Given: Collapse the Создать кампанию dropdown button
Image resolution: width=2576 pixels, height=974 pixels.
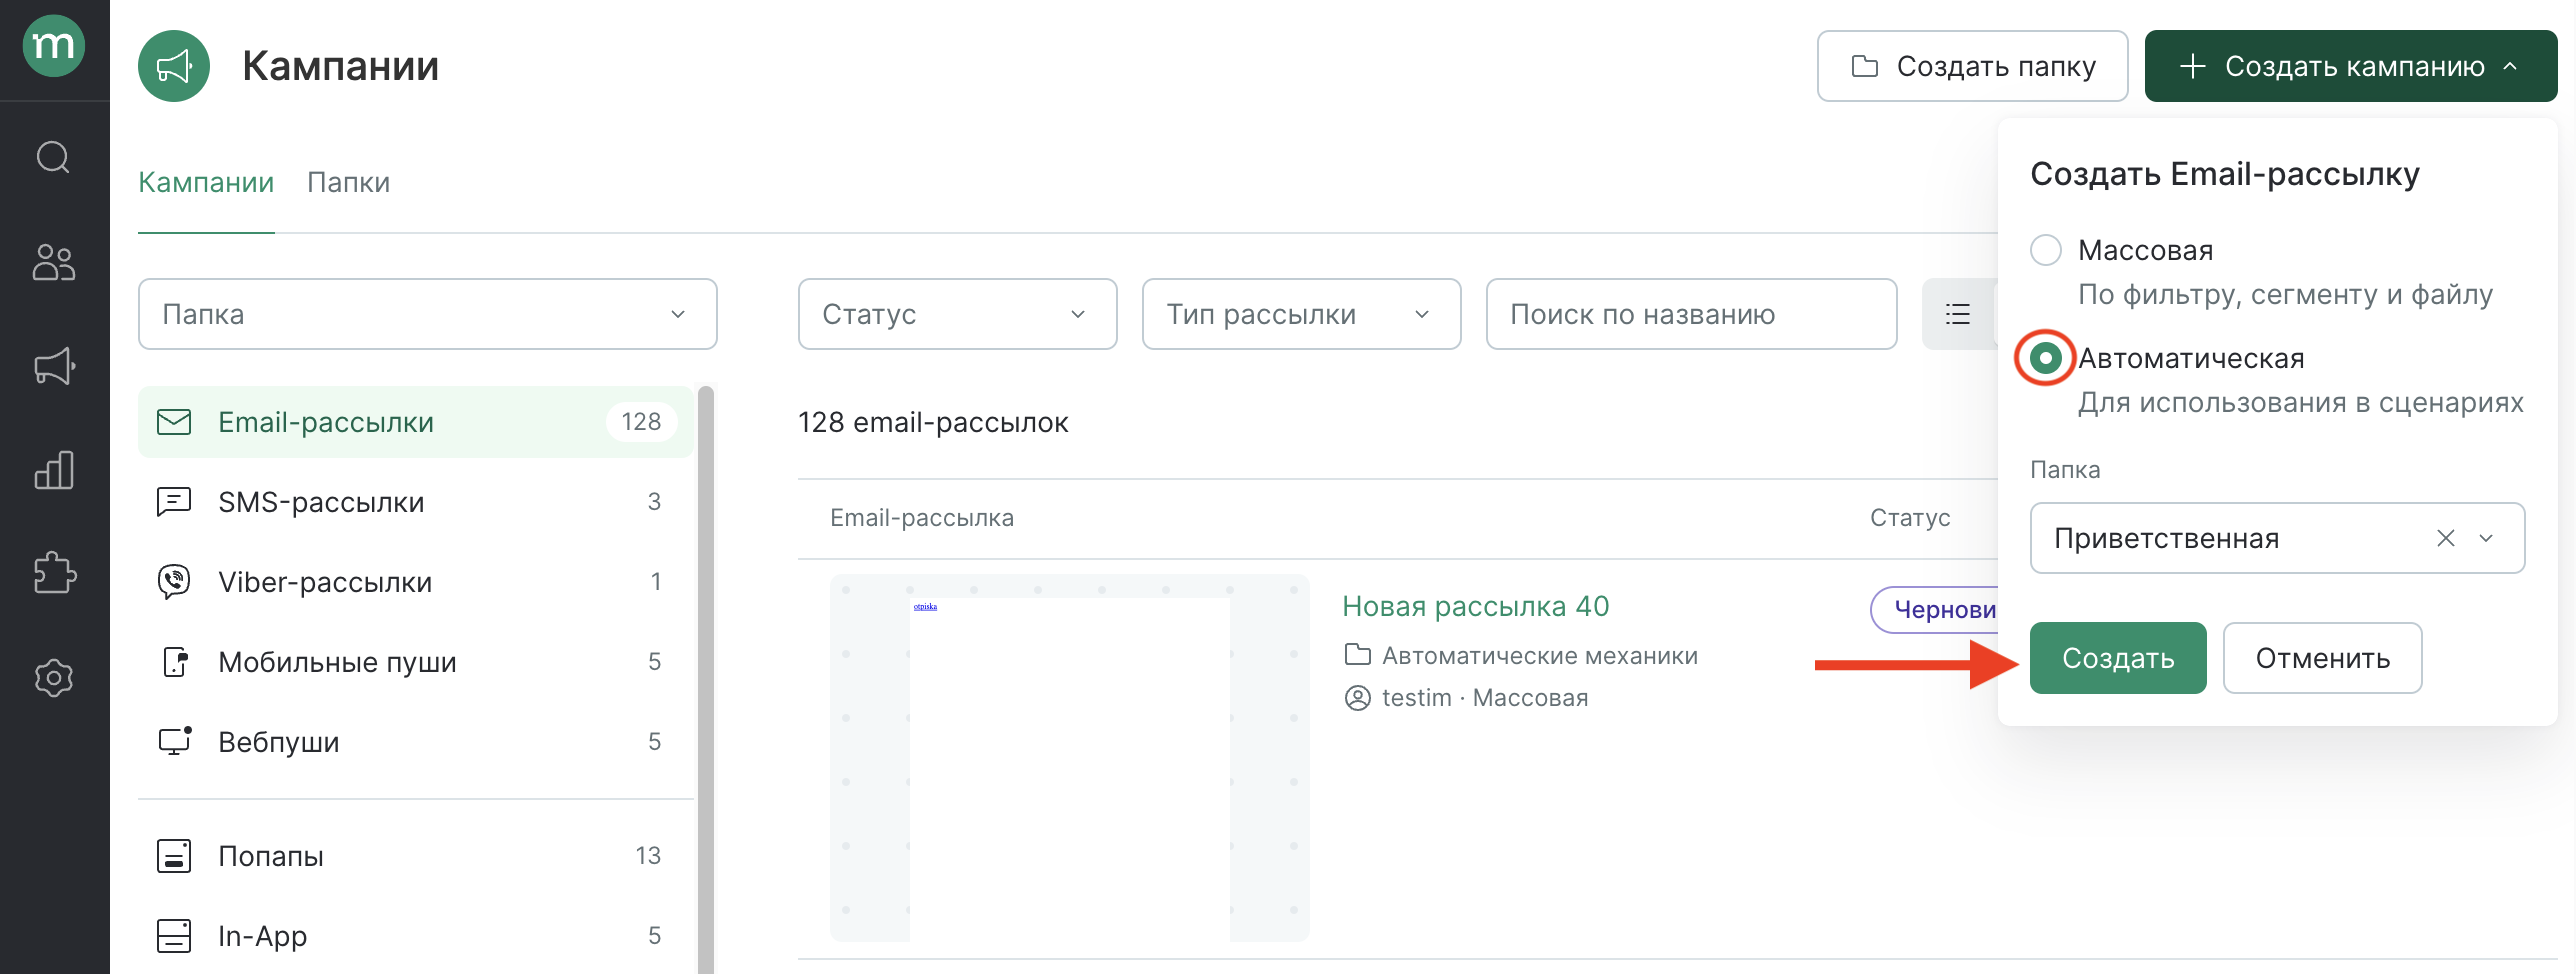Looking at the screenshot, I should [2351, 66].
